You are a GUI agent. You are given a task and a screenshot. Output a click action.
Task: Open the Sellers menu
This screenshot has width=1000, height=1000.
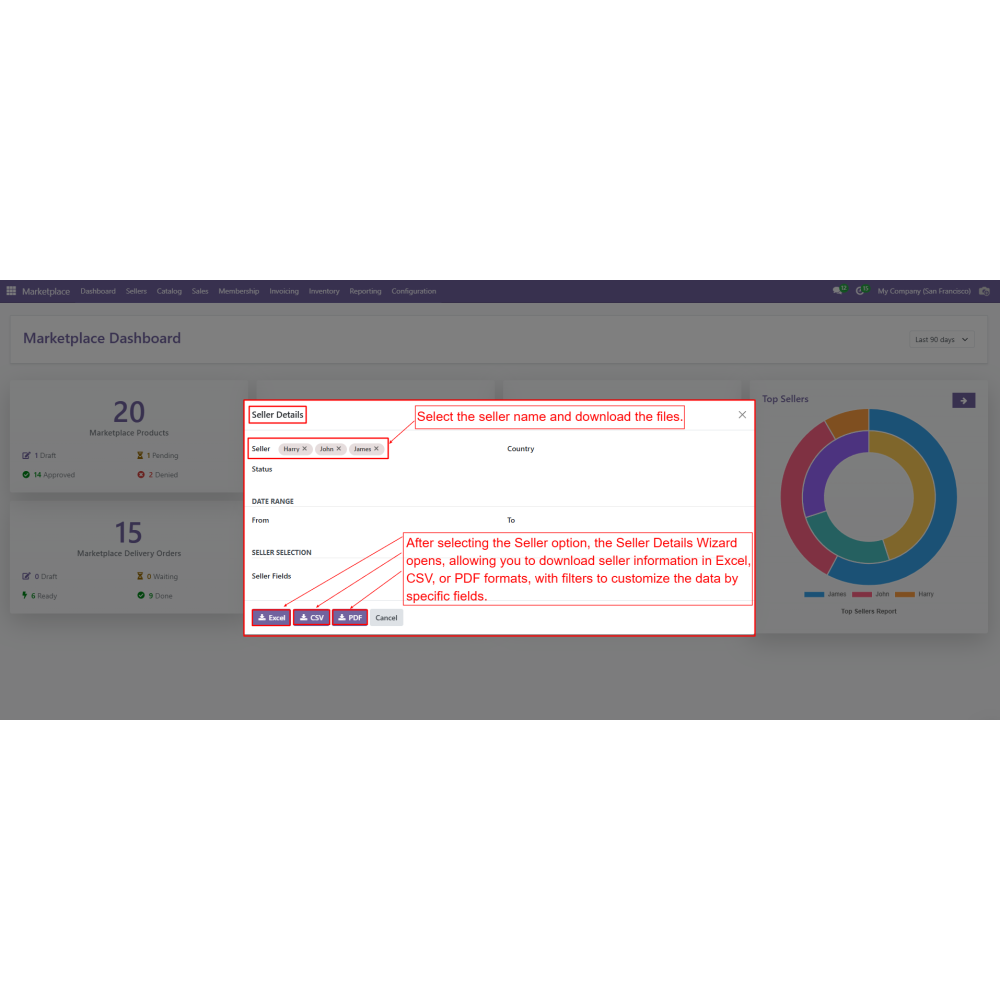(136, 291)
